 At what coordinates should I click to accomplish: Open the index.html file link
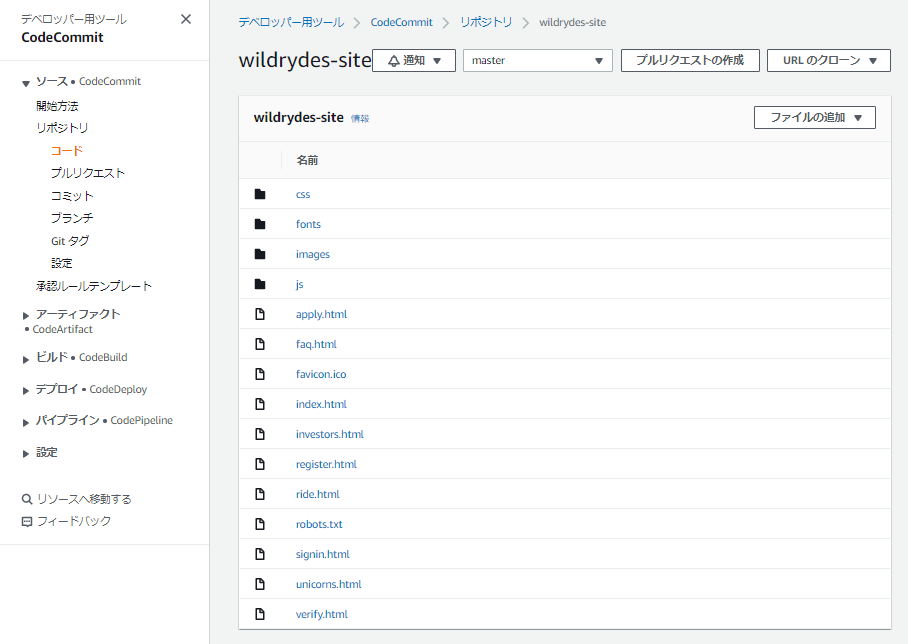point(321,404)
